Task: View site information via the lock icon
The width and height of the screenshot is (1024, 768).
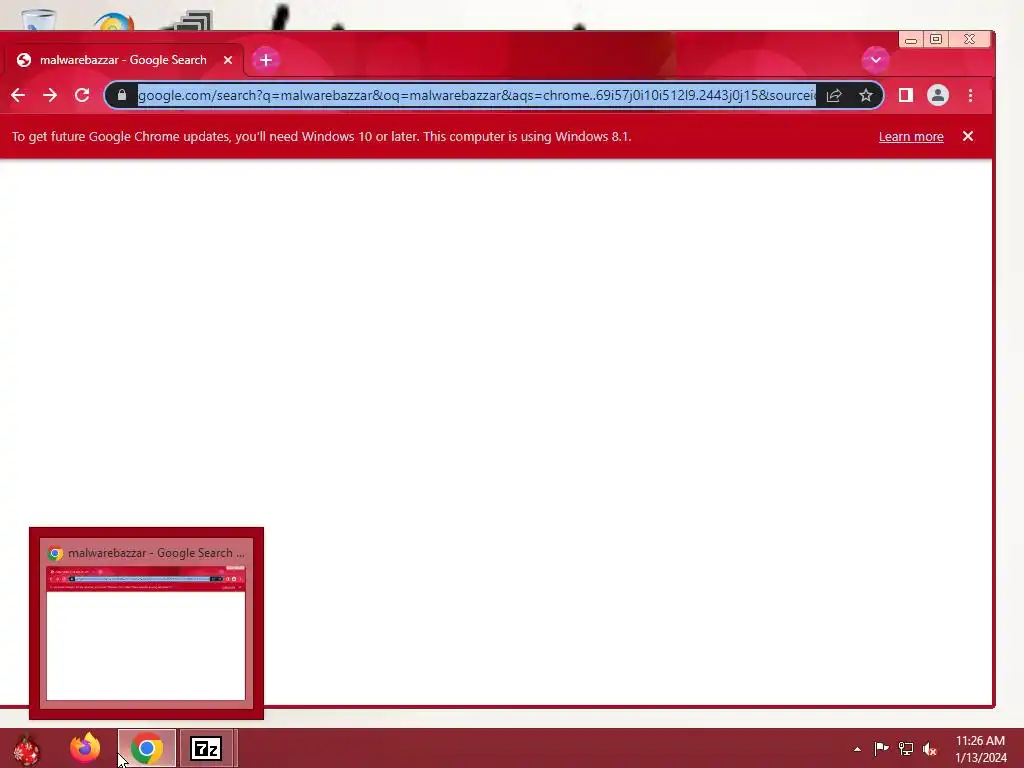Action: [121, 95]
